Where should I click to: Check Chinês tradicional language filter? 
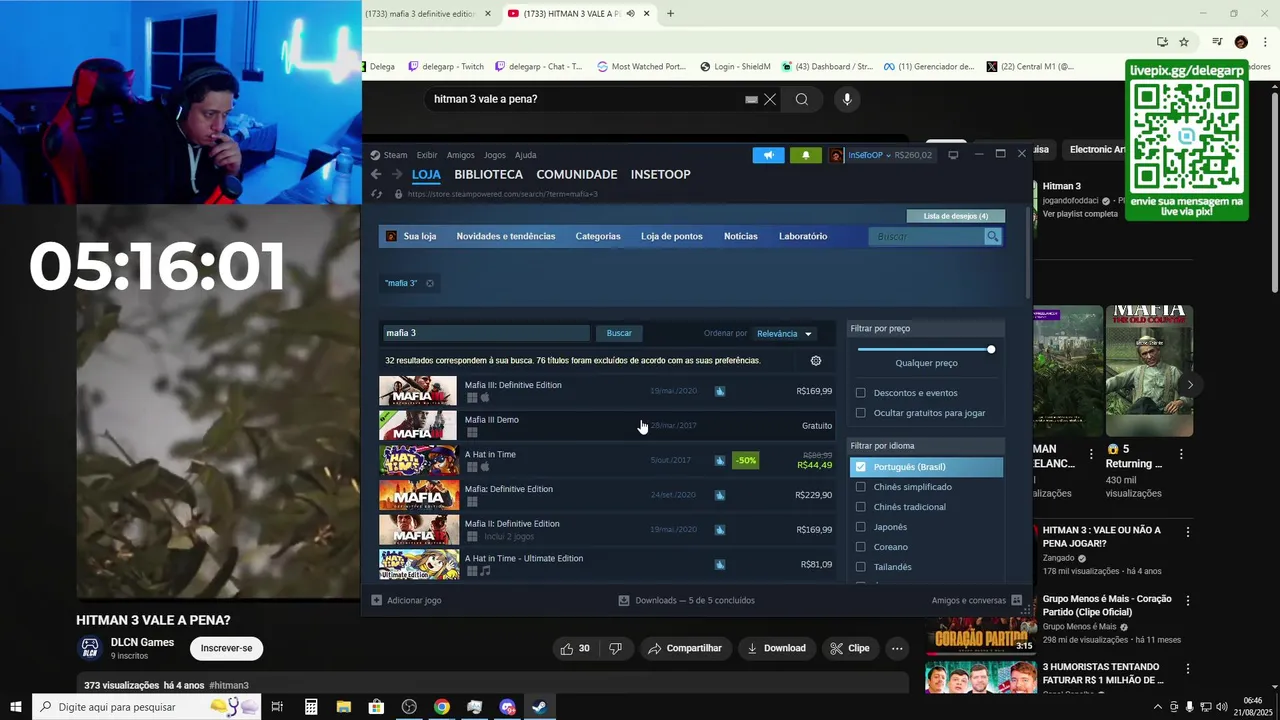click(860, 507)
